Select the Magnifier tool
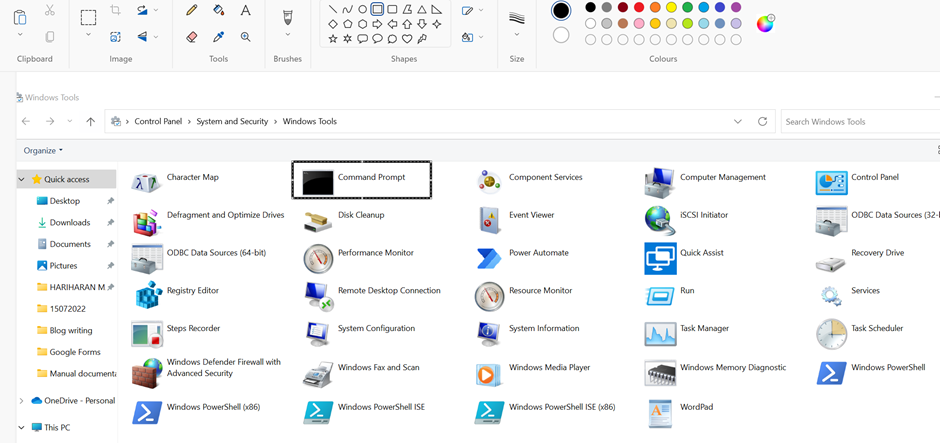940x443 pixels. tap(245, 37)
